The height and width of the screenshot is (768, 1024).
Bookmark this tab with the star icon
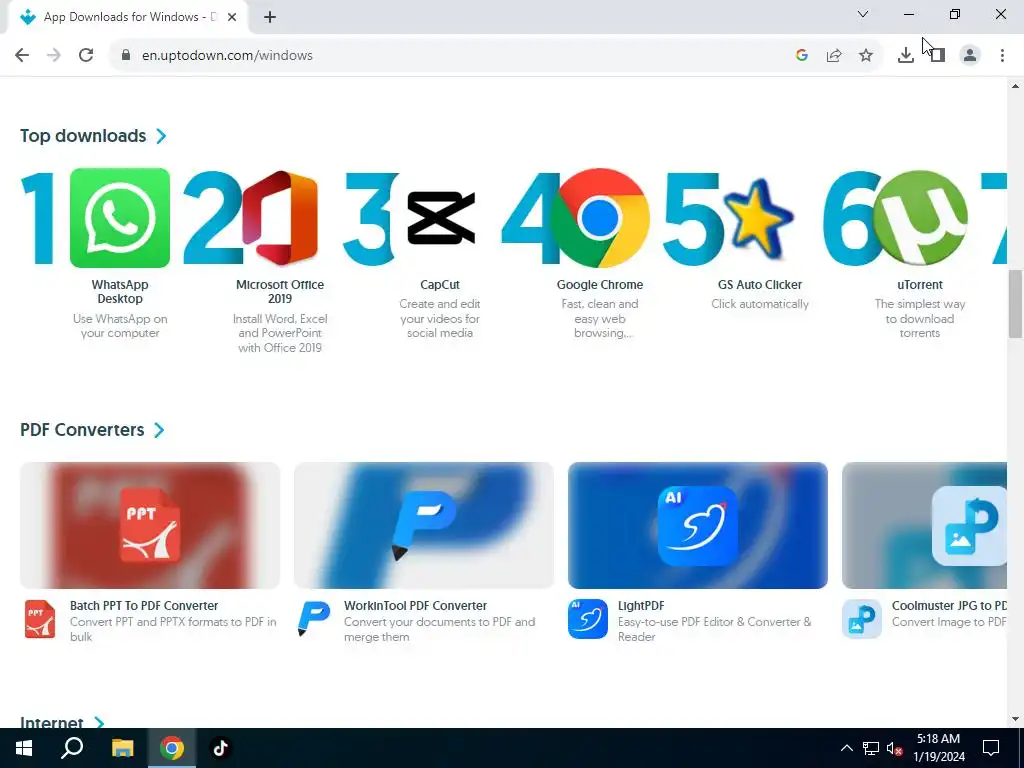click(x=866, y=56)
